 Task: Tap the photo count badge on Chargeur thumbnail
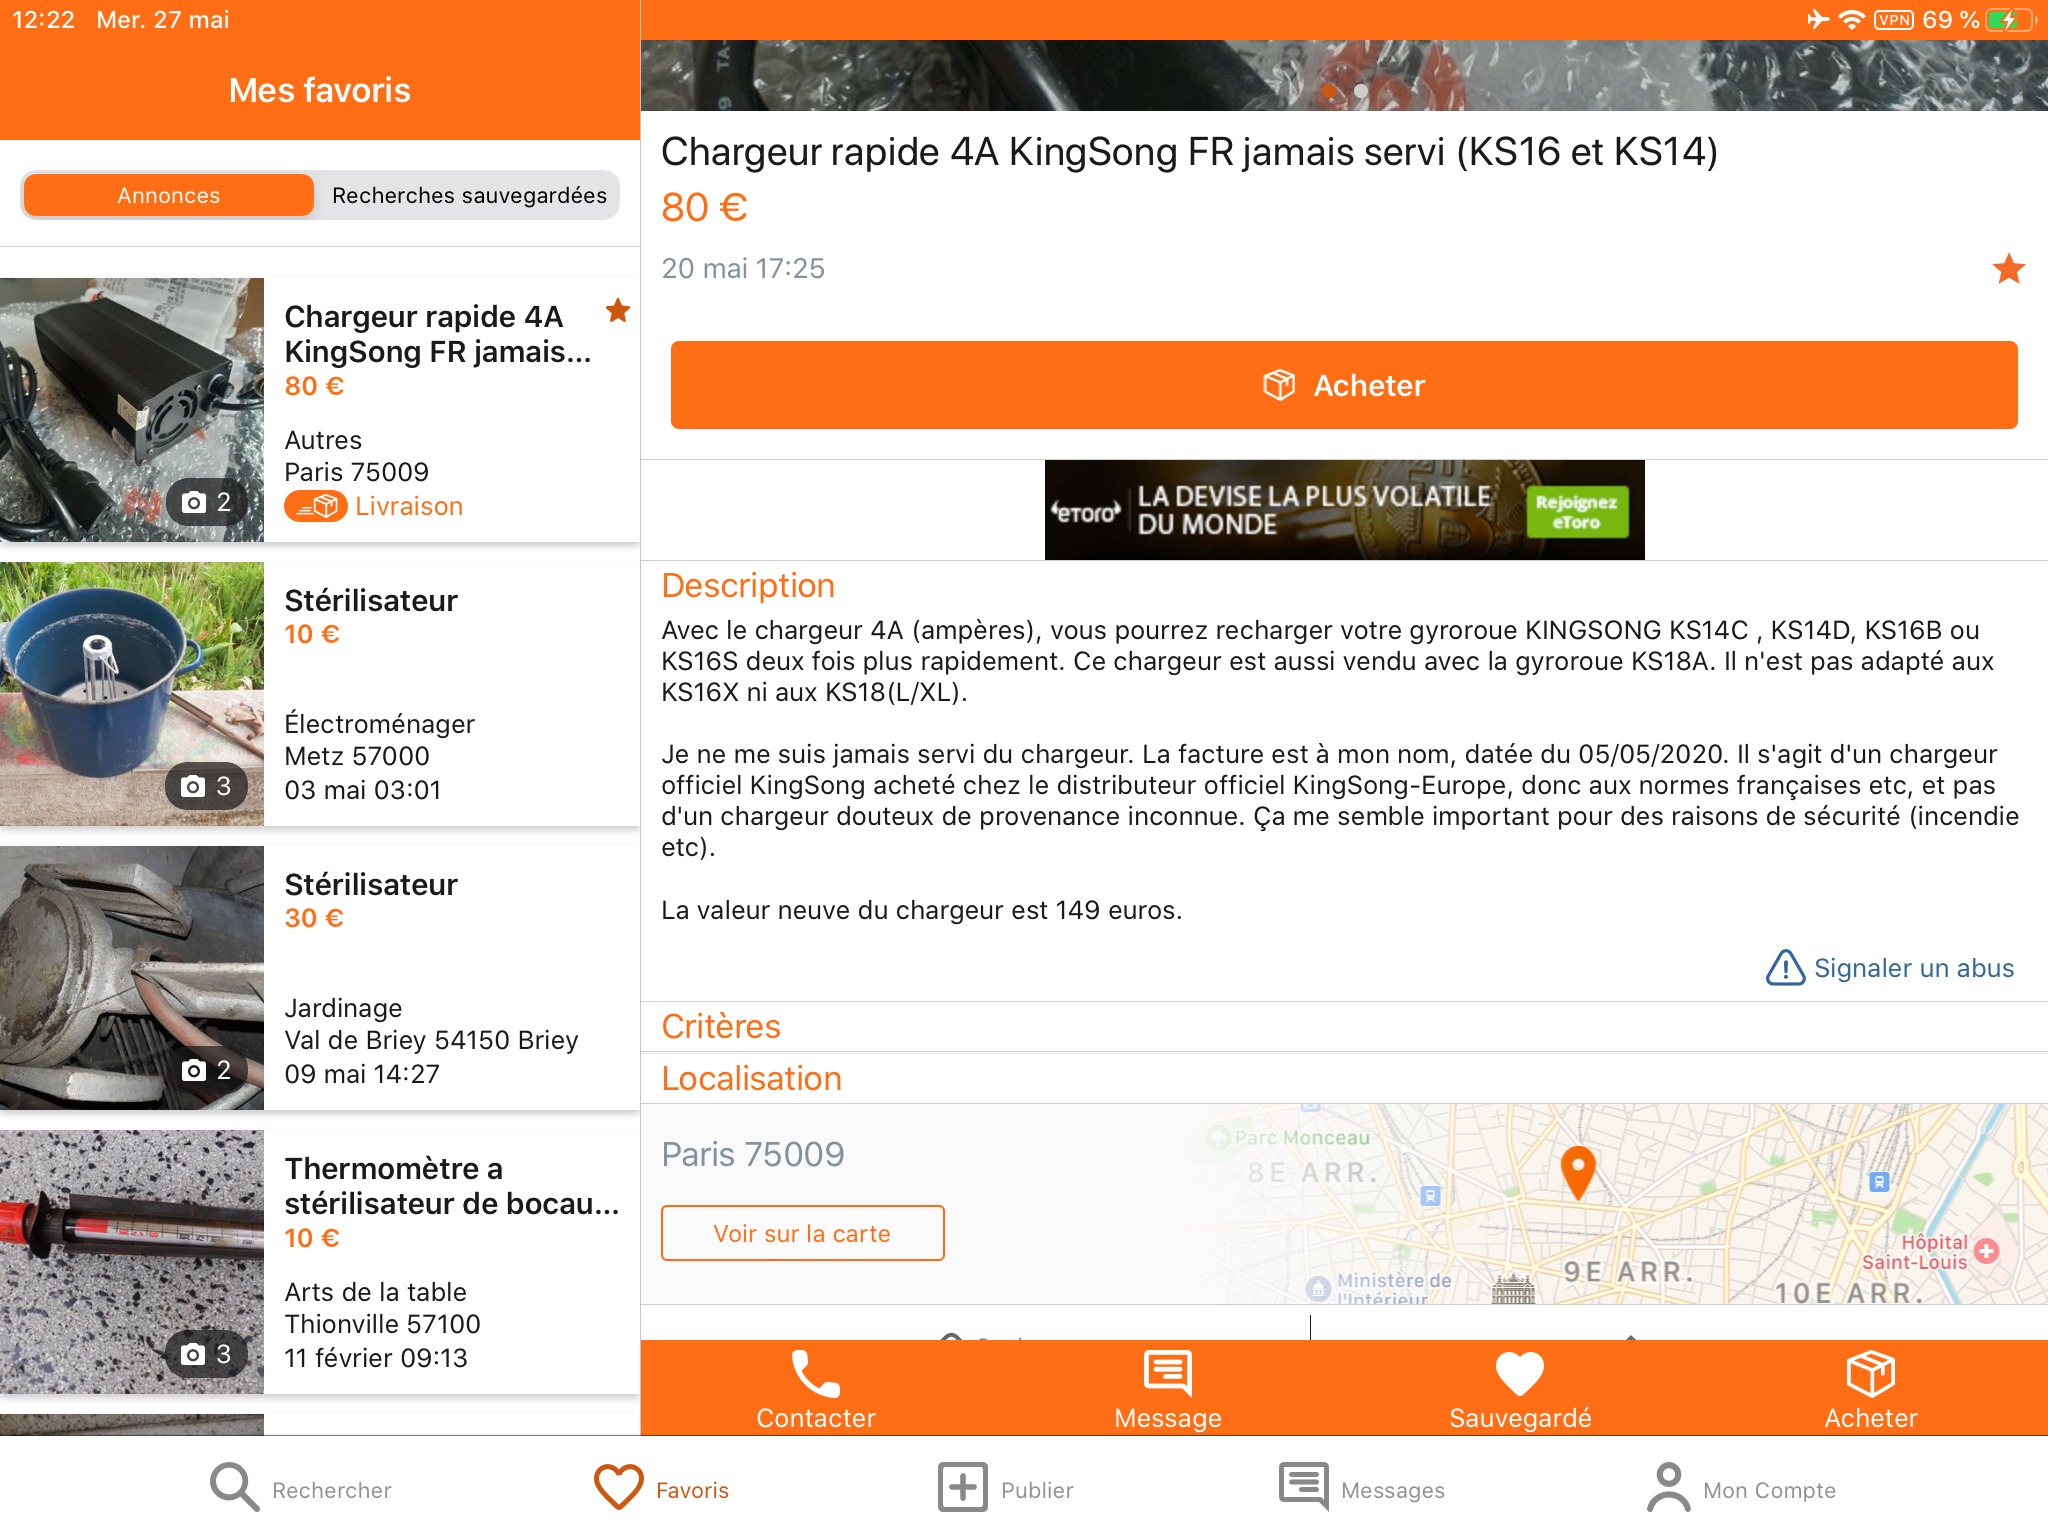tap(207, 502)
